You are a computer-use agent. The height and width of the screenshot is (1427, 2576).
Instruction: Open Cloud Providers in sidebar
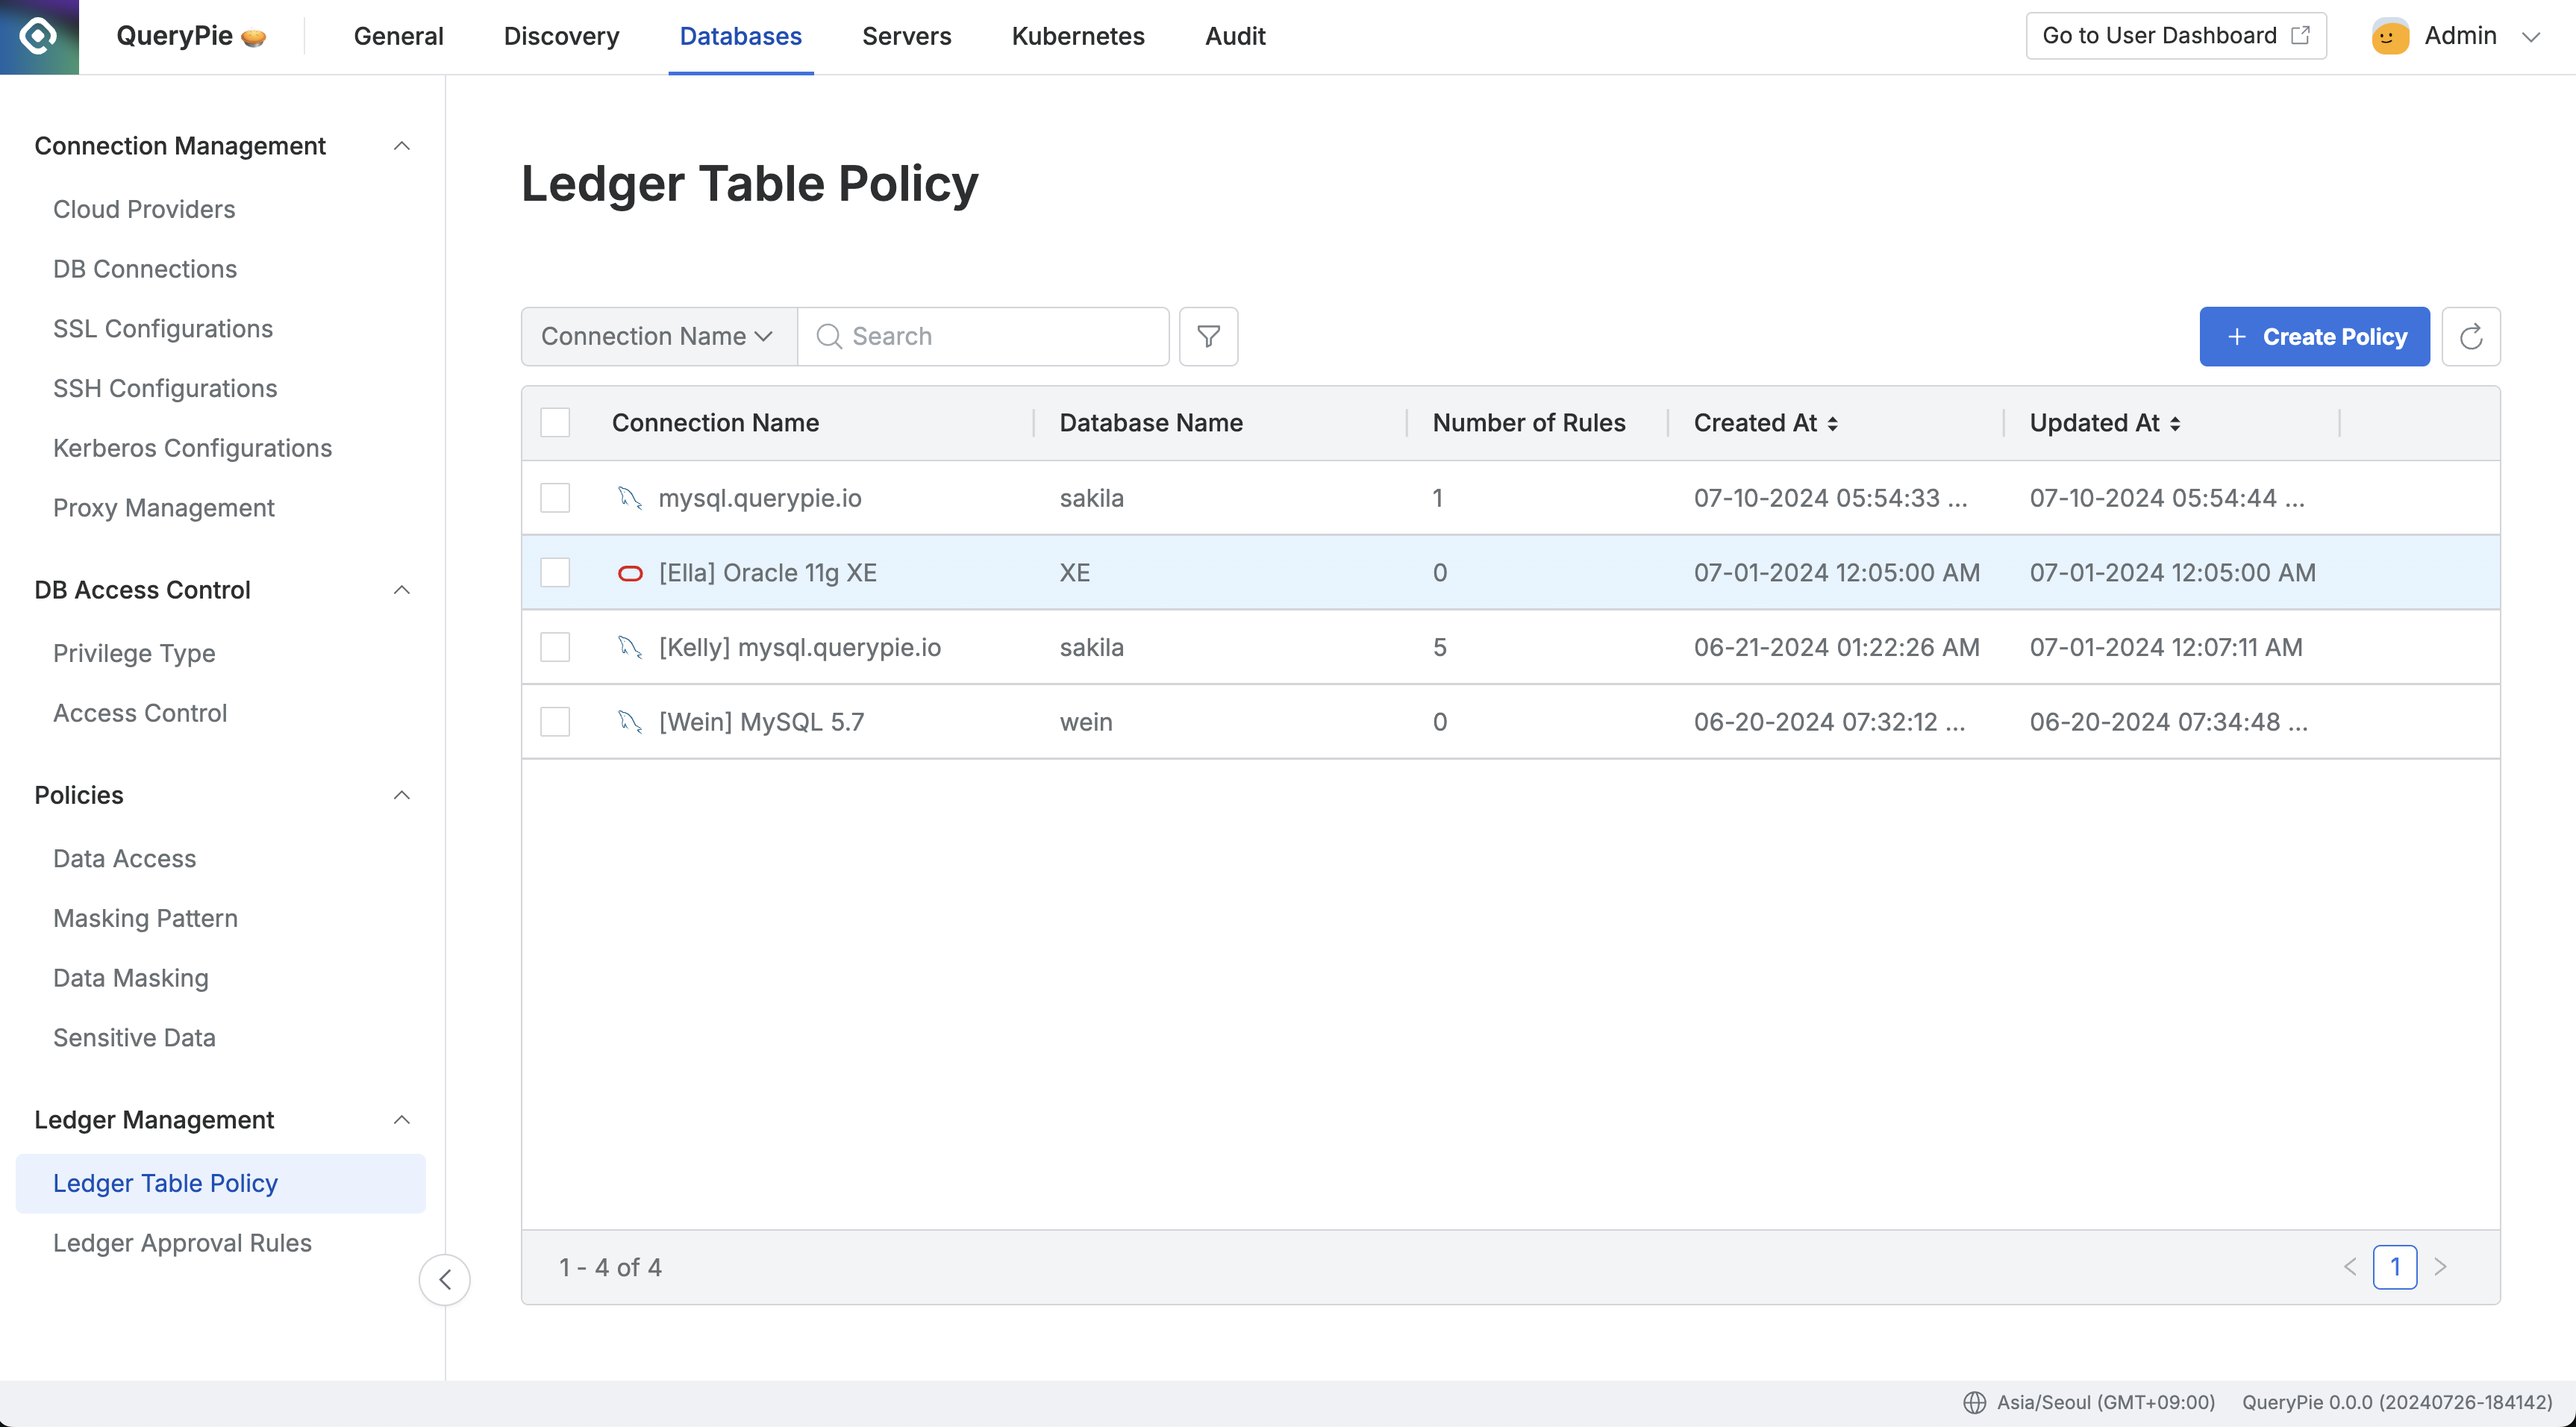point(144,209)
